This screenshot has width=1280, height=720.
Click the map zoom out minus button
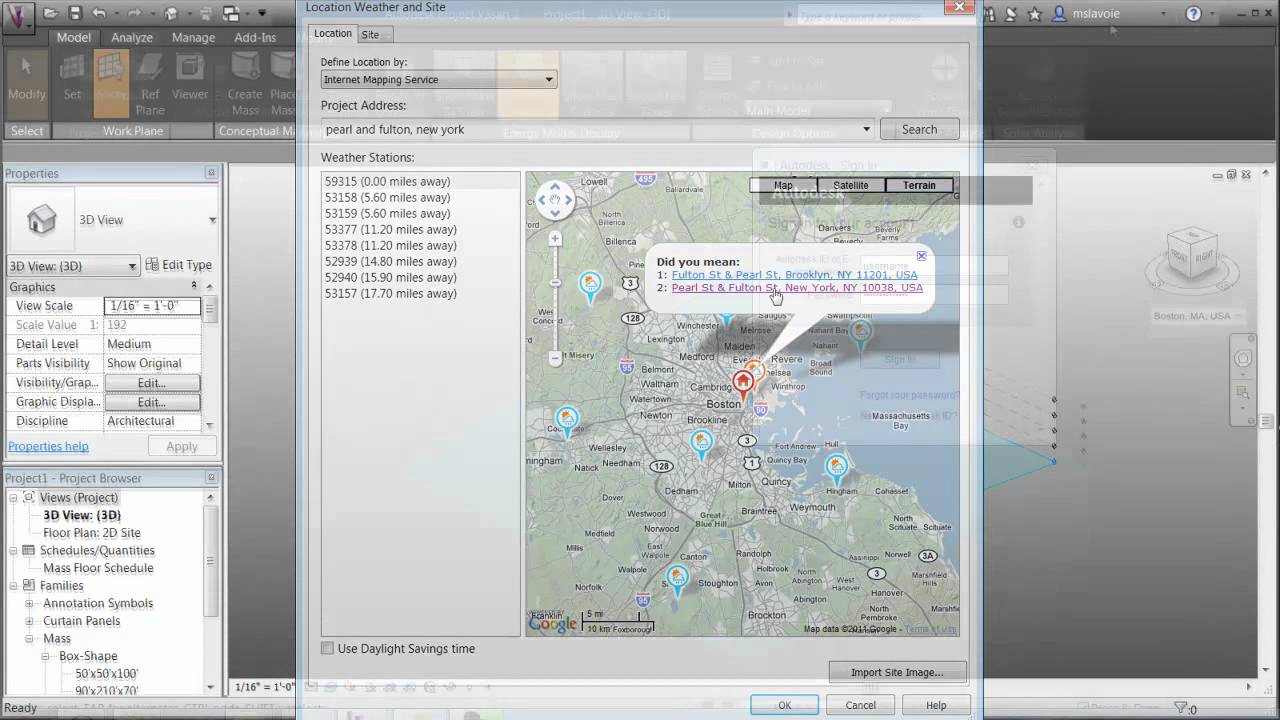point(555,358)
